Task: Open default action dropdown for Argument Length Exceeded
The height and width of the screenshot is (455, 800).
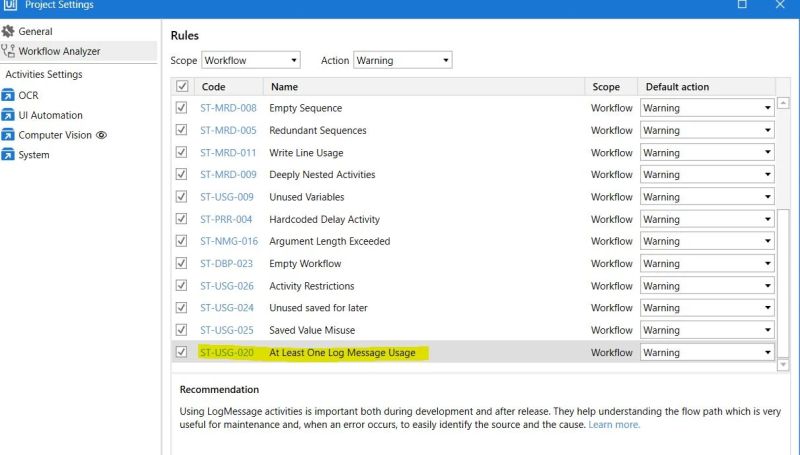Action: coord(707,241)
